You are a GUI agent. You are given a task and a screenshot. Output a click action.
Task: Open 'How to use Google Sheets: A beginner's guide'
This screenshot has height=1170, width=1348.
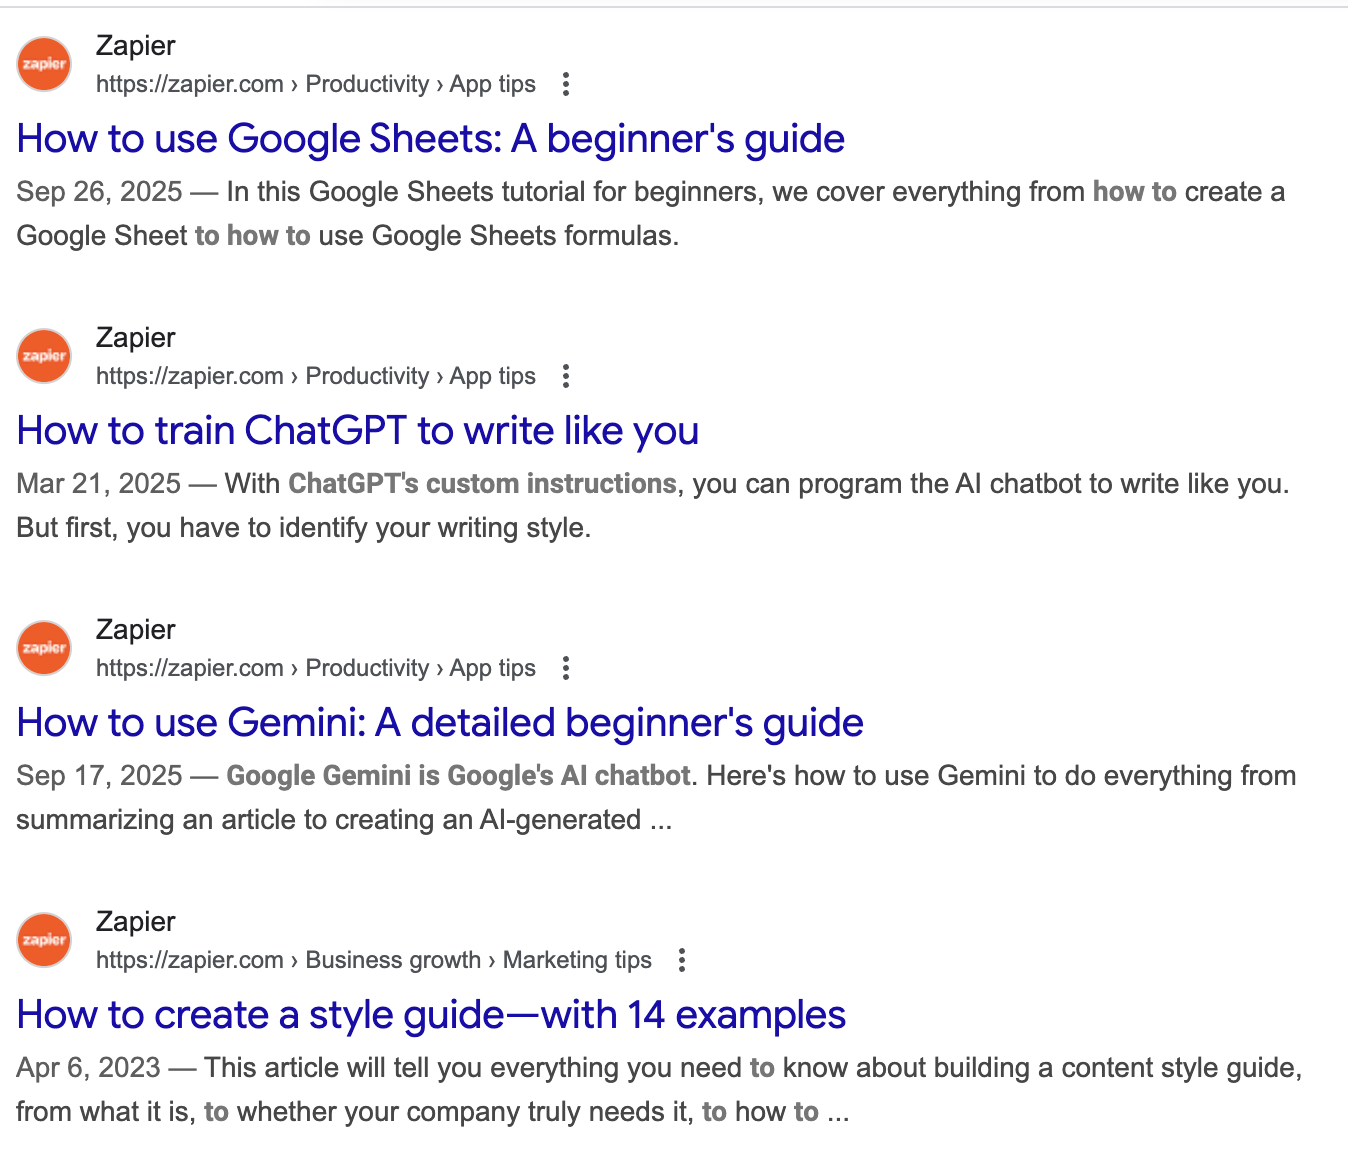click(x=430, y=139)
